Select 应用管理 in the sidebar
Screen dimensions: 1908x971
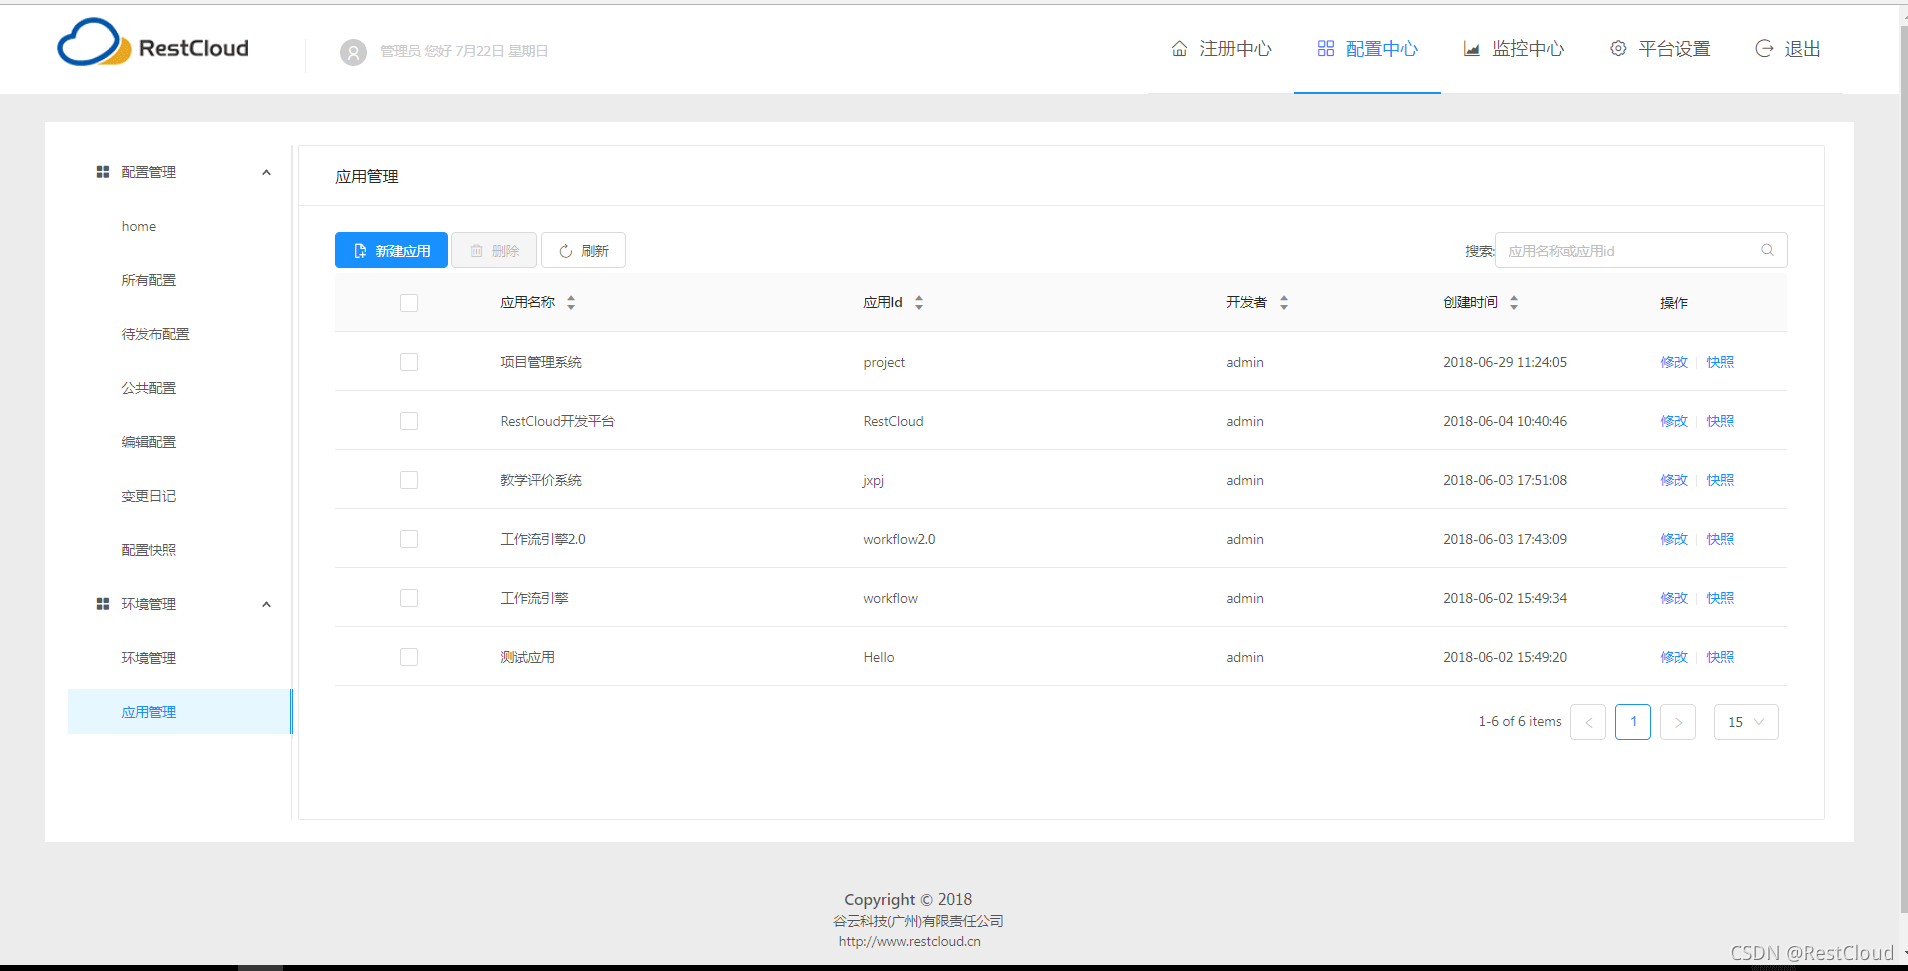pos(180,712)
